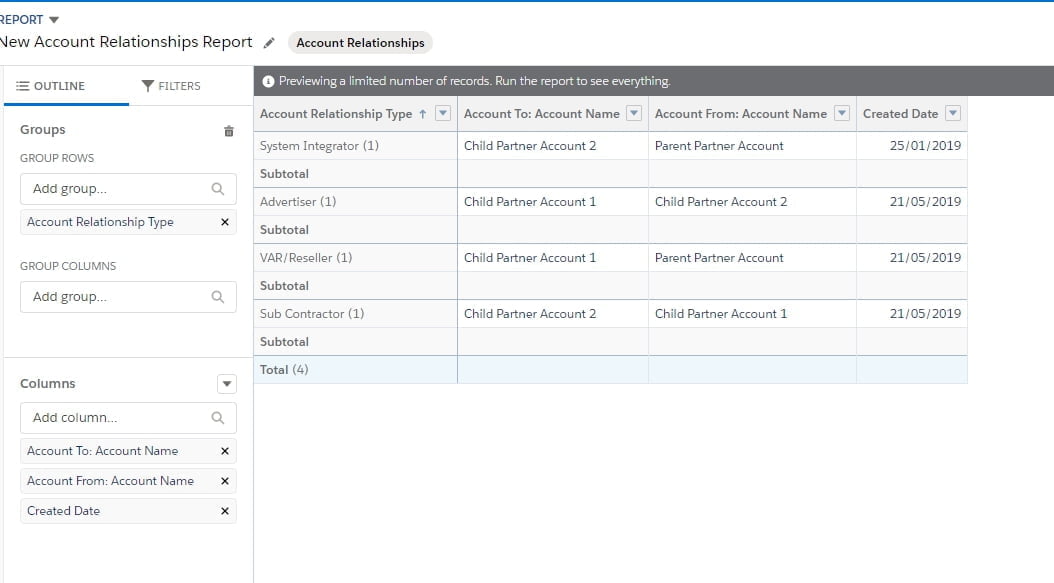Open the Account Relationship Type column header menu

[442, 113]
